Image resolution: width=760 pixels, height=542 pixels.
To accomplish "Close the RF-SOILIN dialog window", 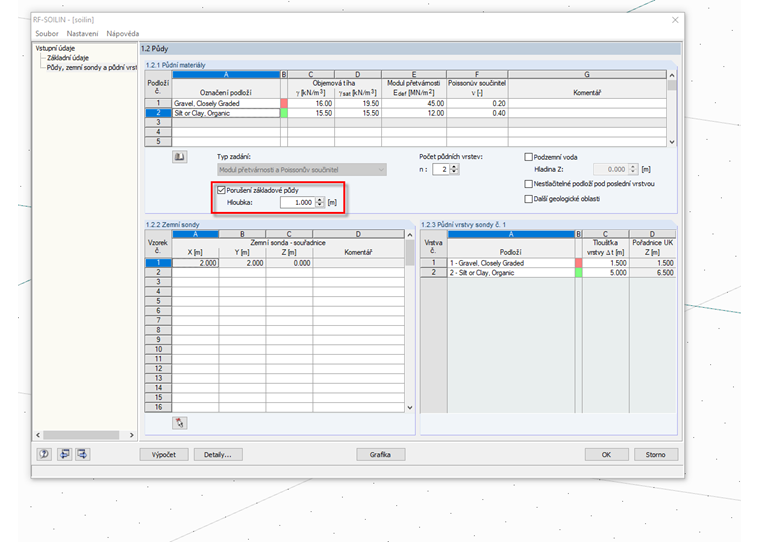I will (675, 20).
